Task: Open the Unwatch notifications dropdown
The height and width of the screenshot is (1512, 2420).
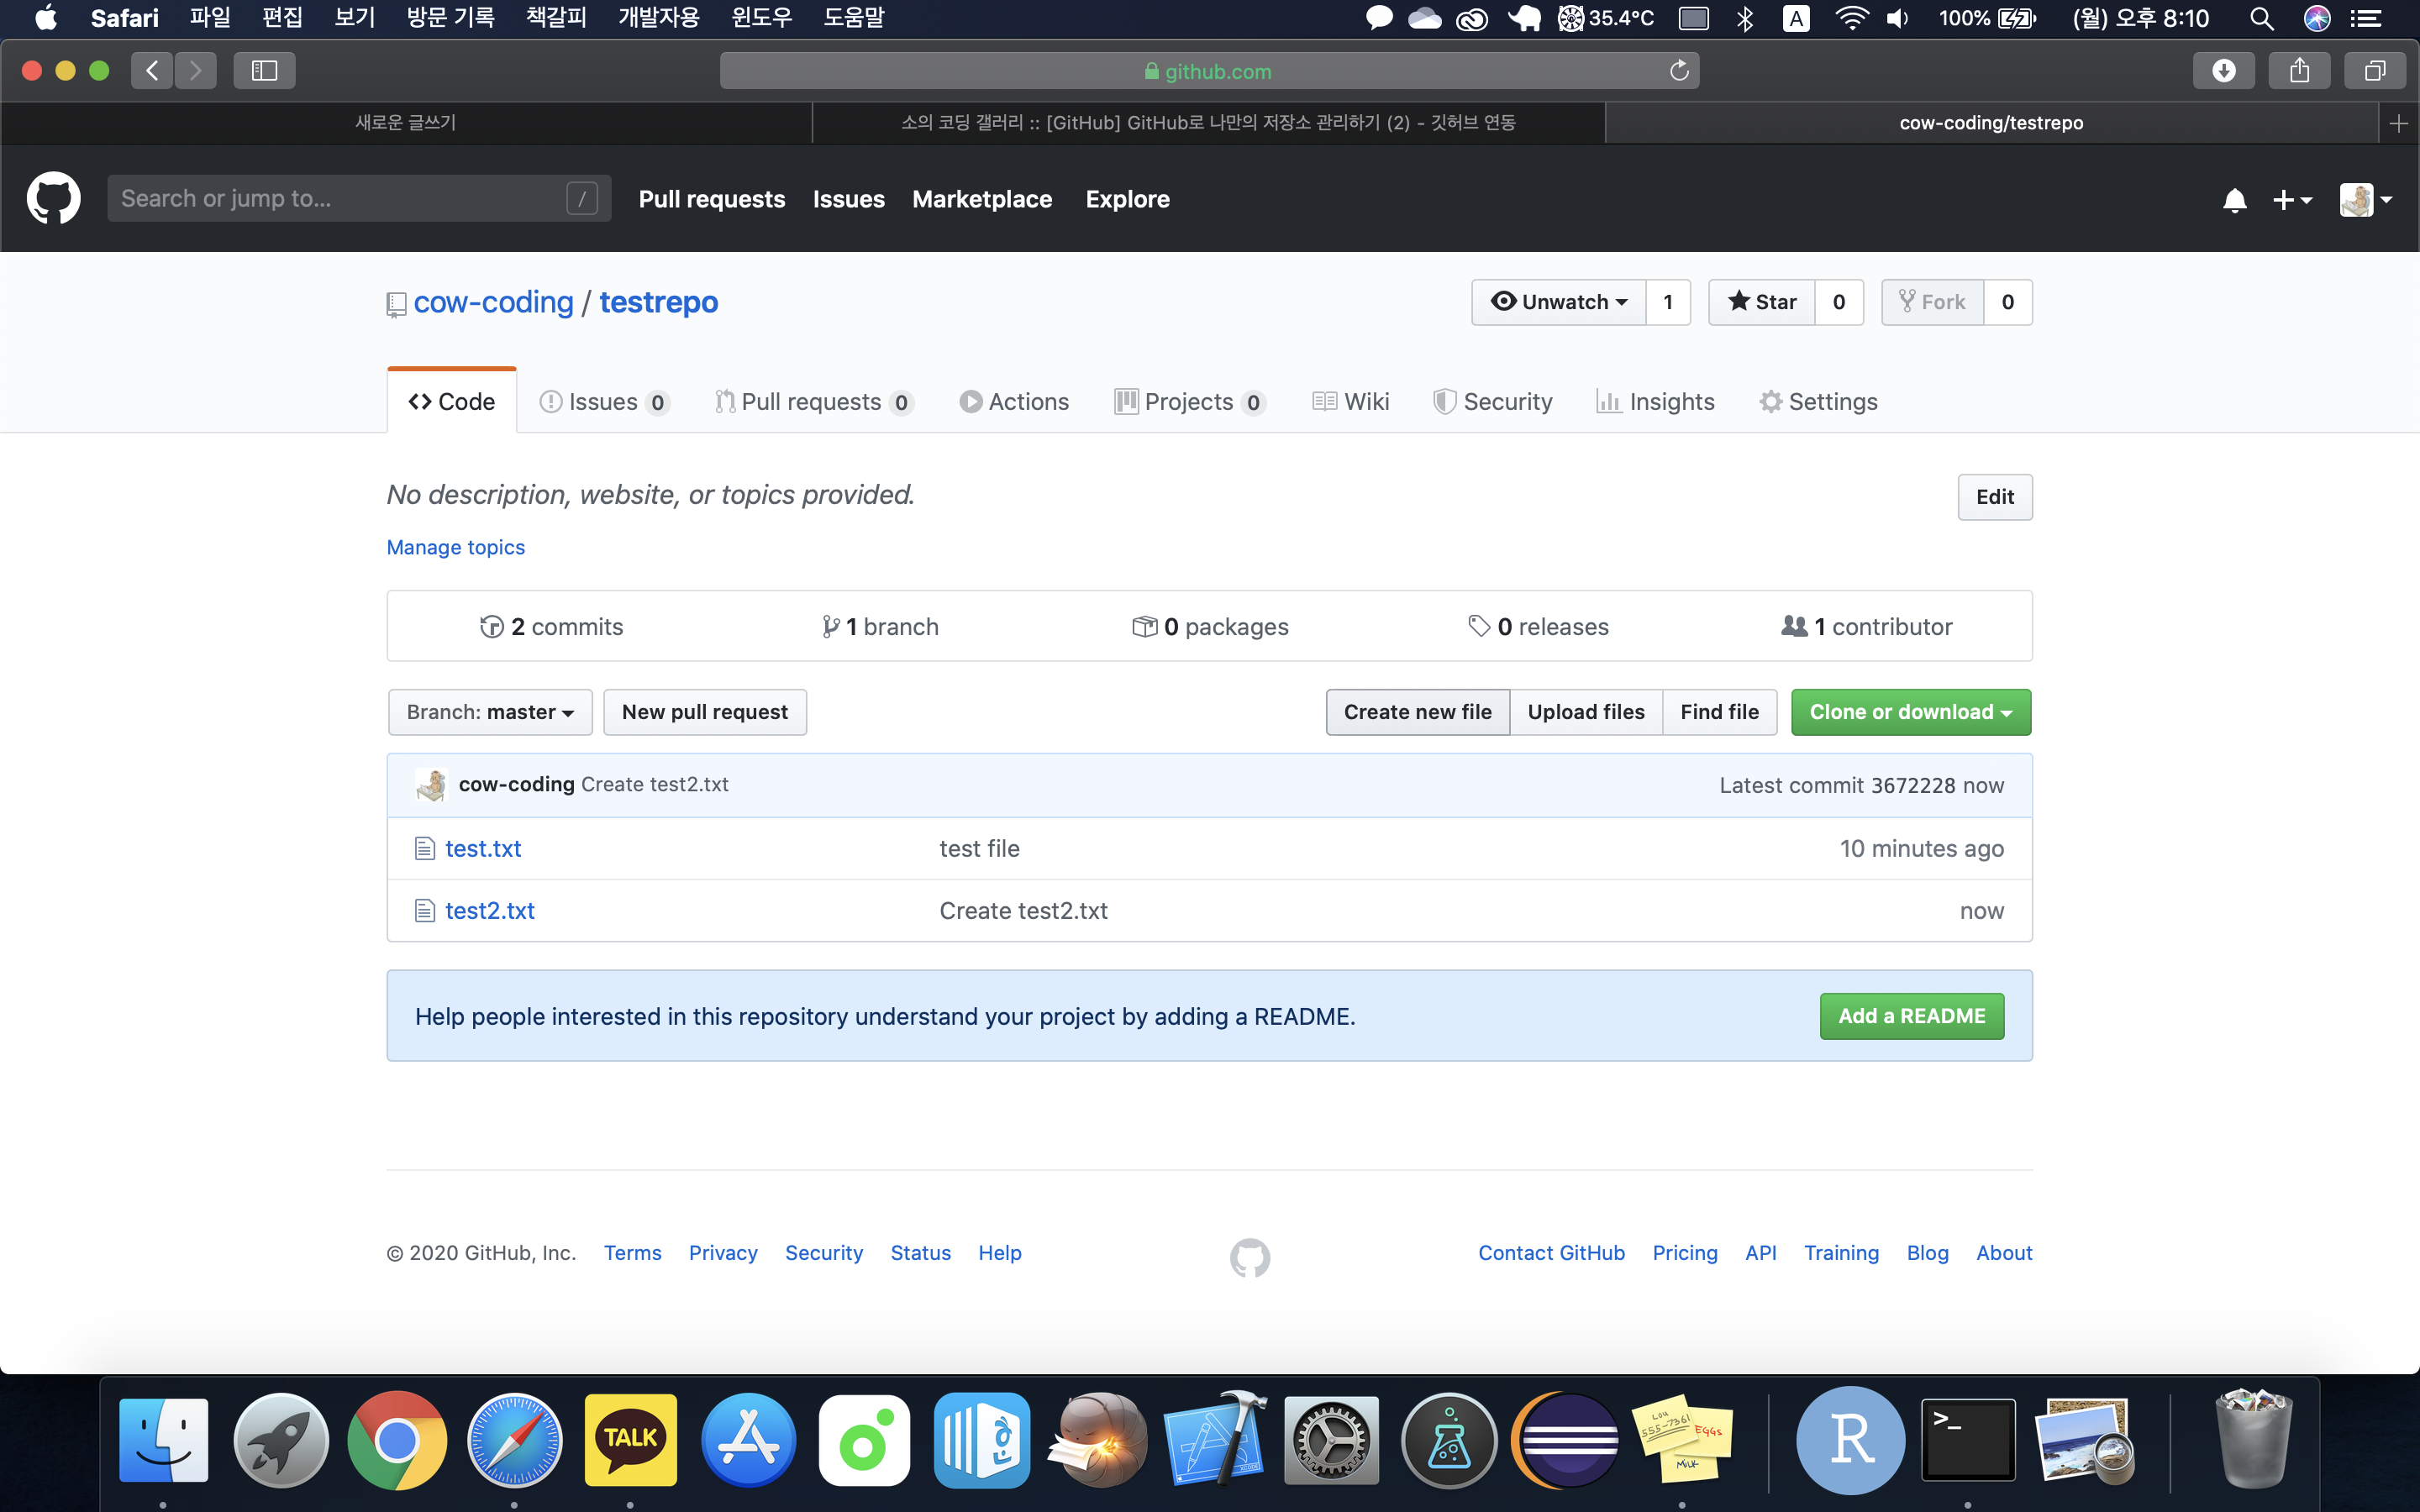Action: click(x=1558, y=302)
